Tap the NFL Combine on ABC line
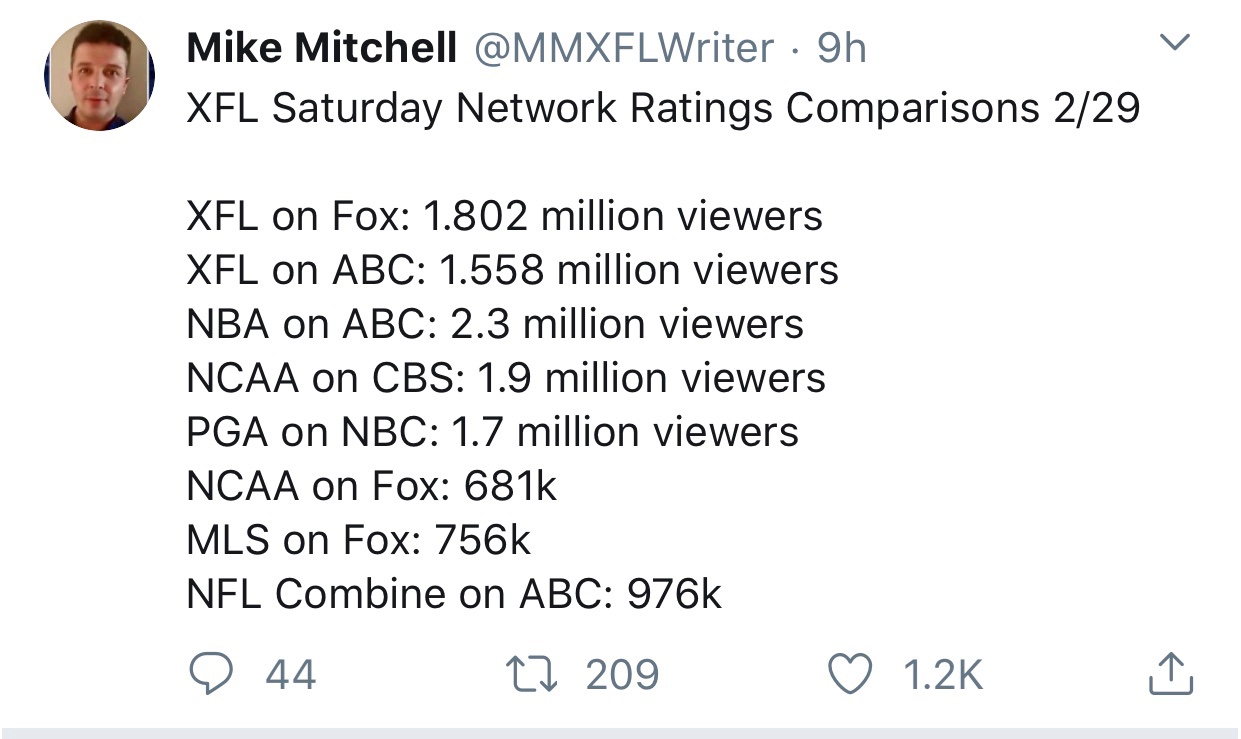Viewport: 1241px width, 739px height. 454,594
